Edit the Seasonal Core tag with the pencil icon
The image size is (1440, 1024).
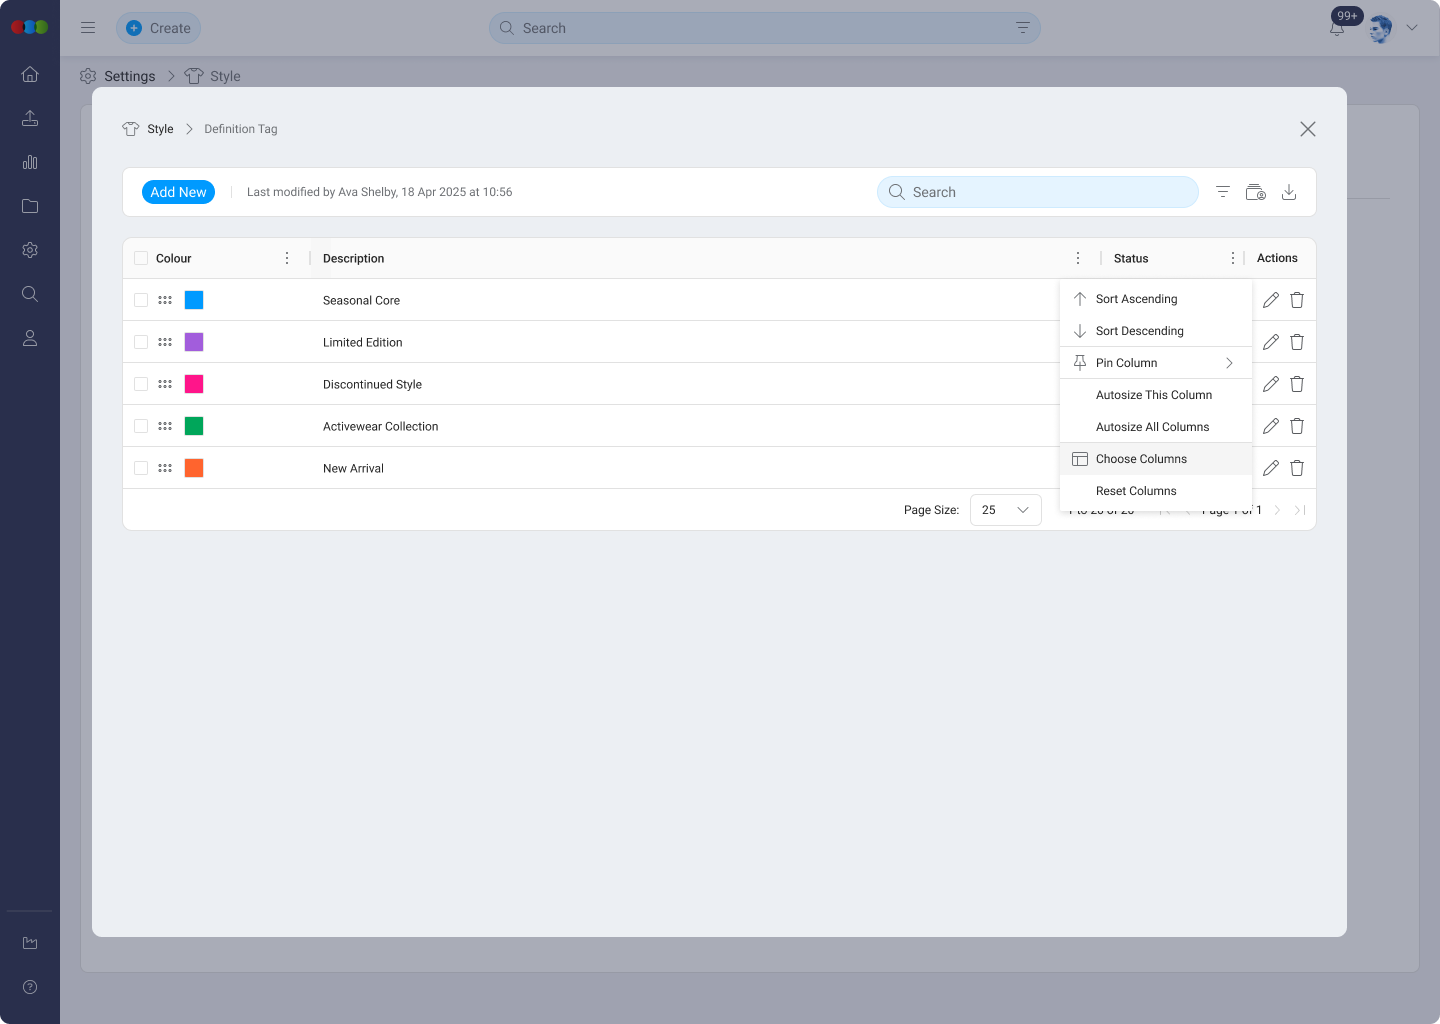(1270, 299)
